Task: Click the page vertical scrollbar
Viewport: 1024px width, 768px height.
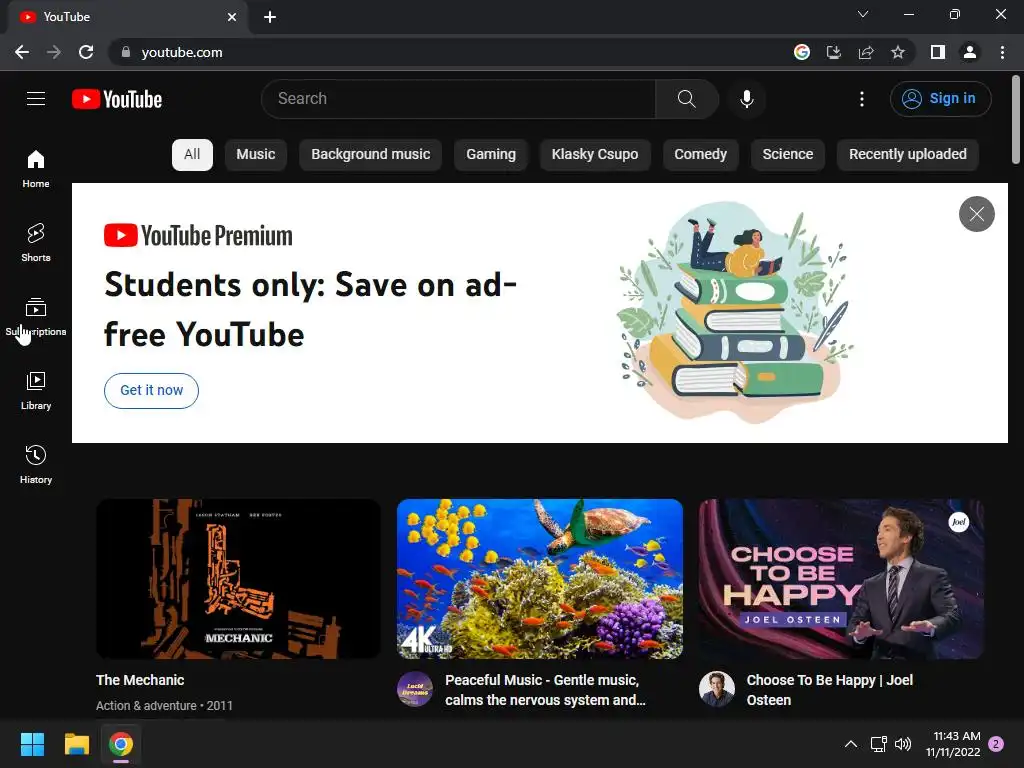Action: coord(1016,119)
